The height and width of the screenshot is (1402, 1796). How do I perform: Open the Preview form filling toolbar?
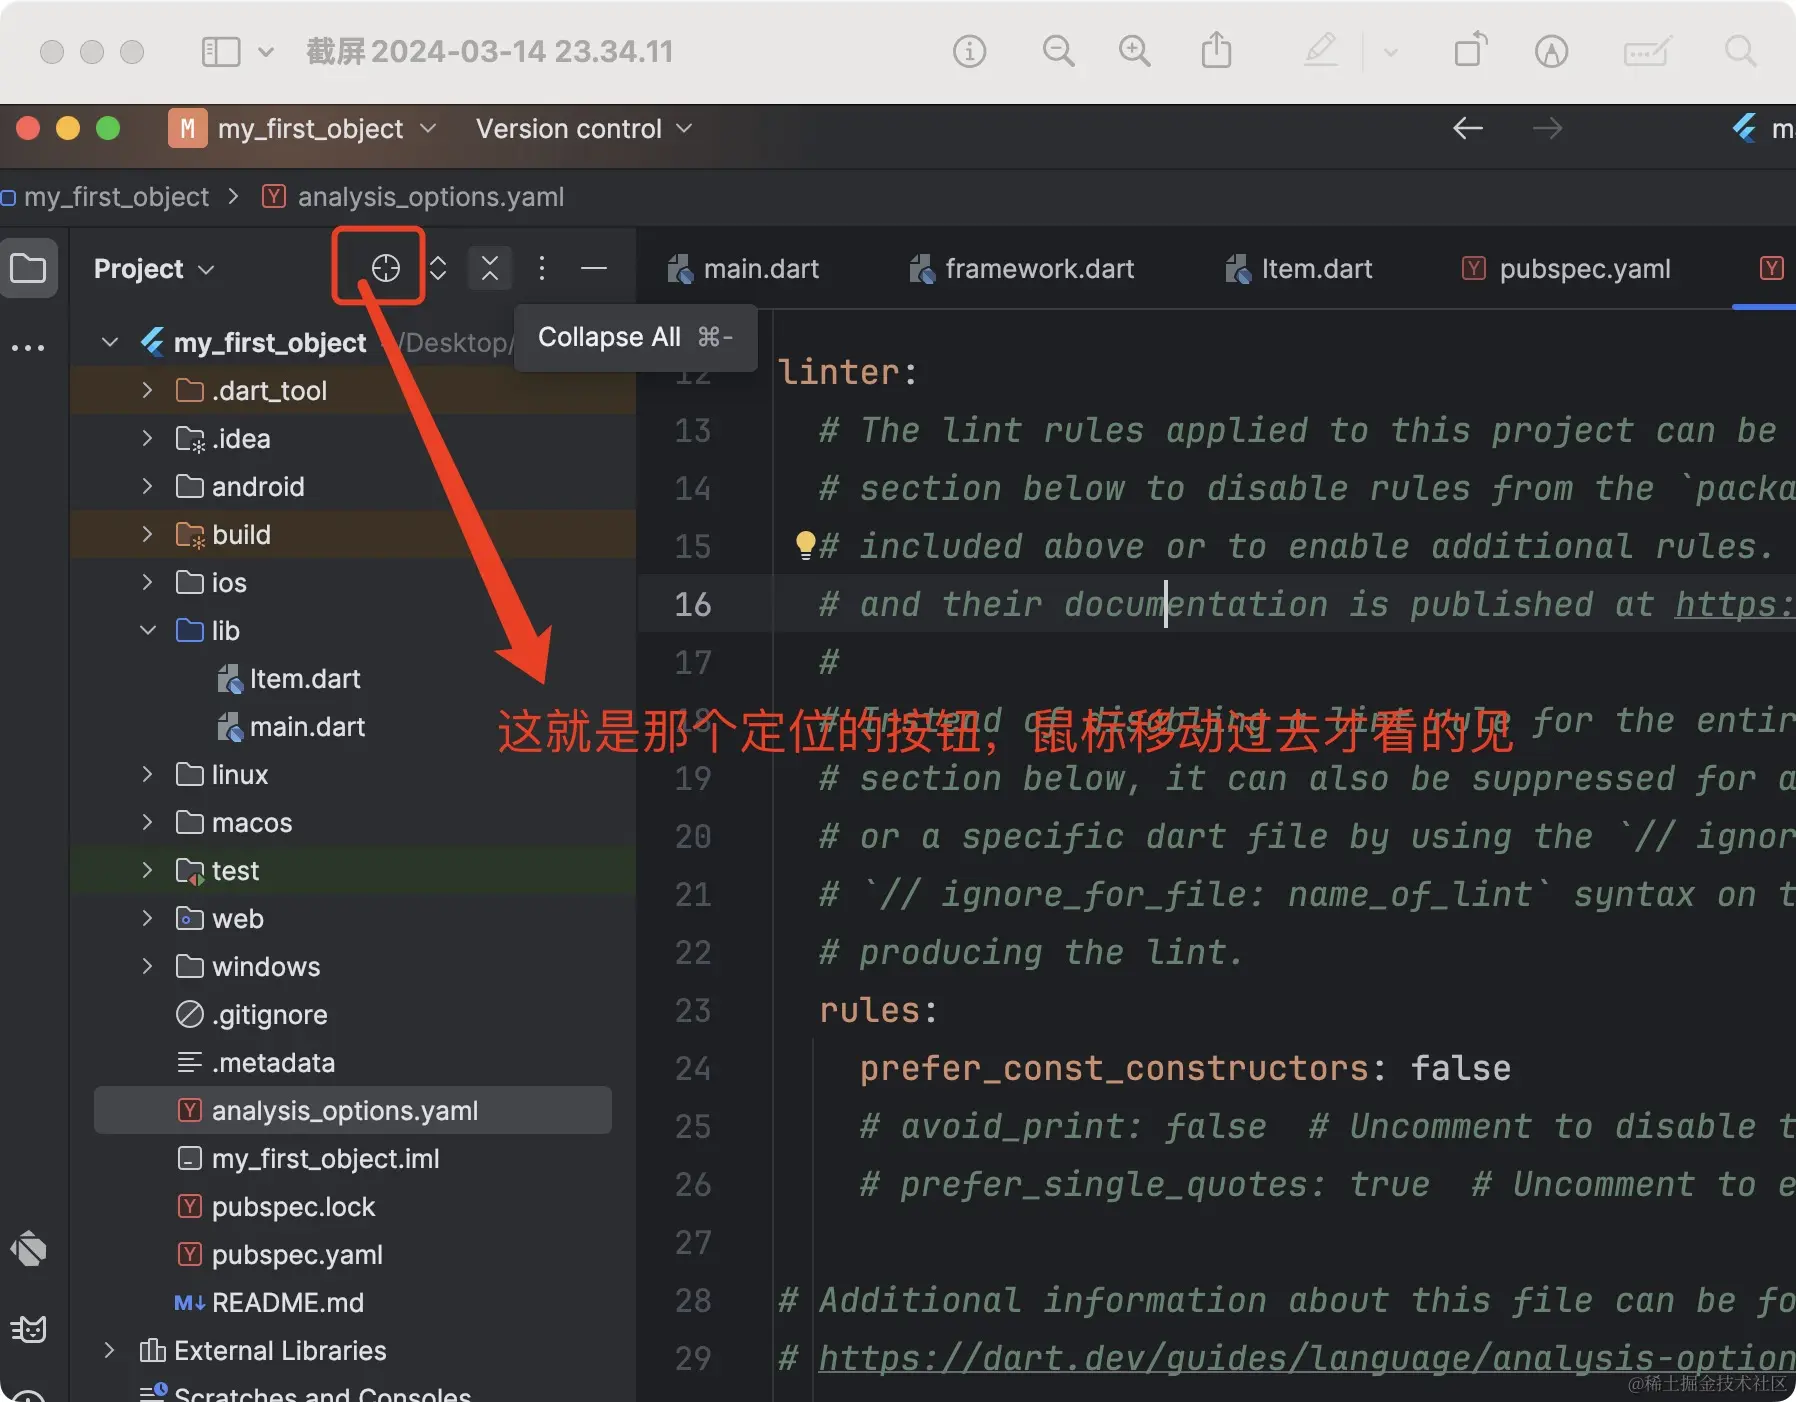pyautogui.click(x=1647, y=51)
